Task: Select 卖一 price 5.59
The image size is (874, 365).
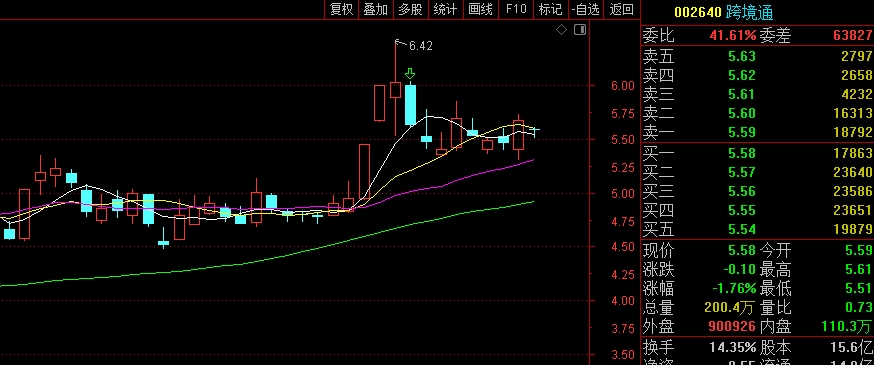Action: pyautogui.click(x=741, y=132)
